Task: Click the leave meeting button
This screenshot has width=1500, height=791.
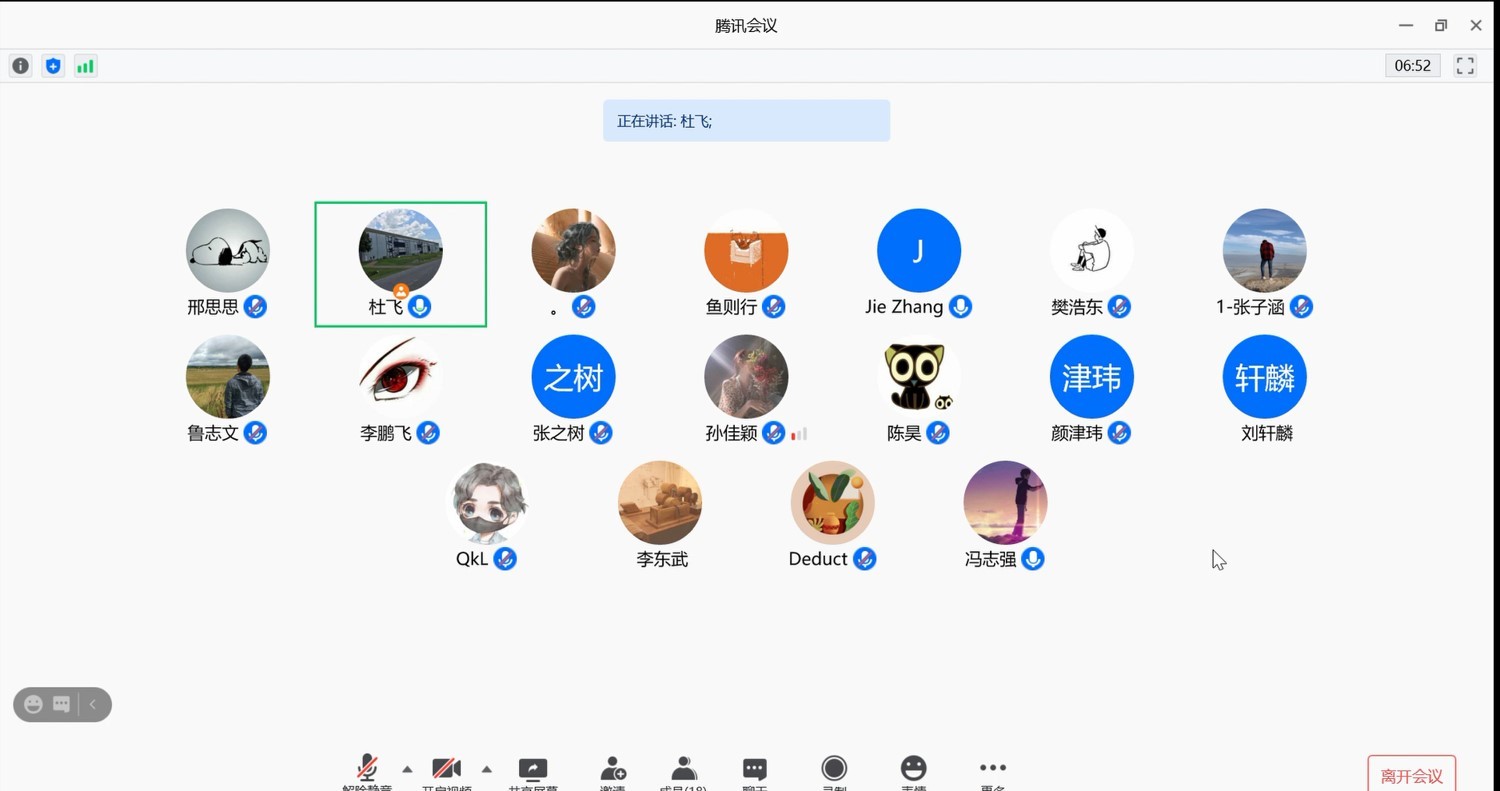Action: [1411, 775]
